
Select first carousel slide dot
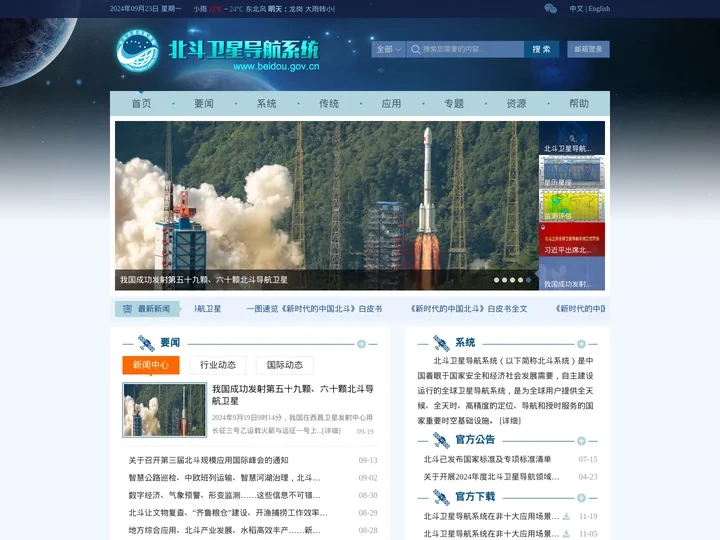[x=496, y=280]
